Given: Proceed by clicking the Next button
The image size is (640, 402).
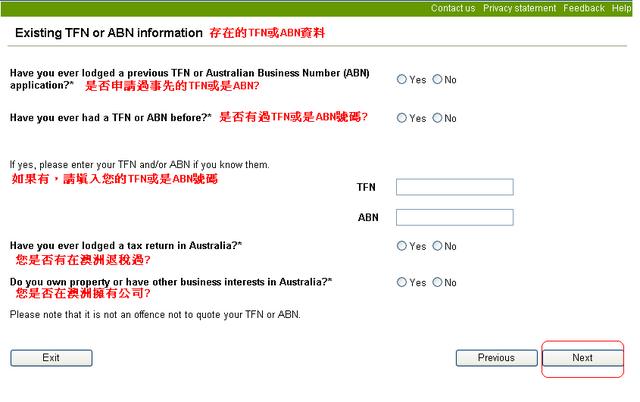Looking at the screenshot, I should tap(582, 358).
